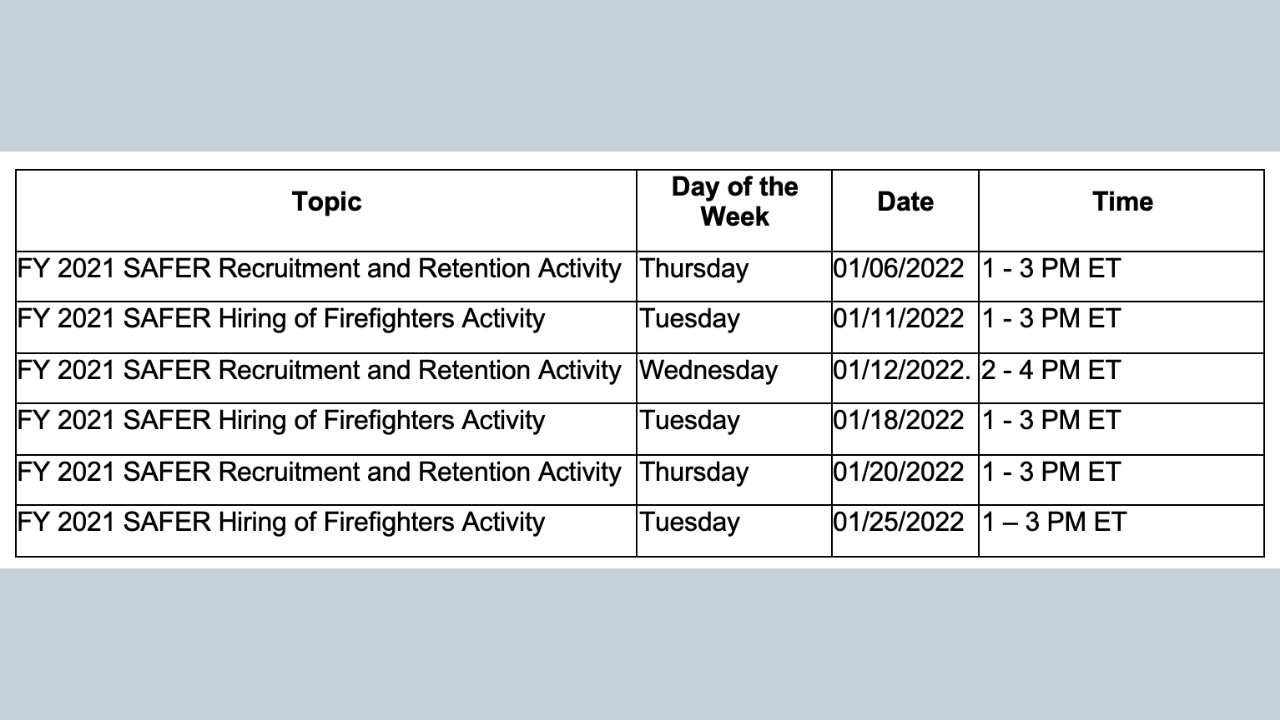Click the 01/20/2022 date cell
Screen dimensions: 1280x720
(899, 471)
